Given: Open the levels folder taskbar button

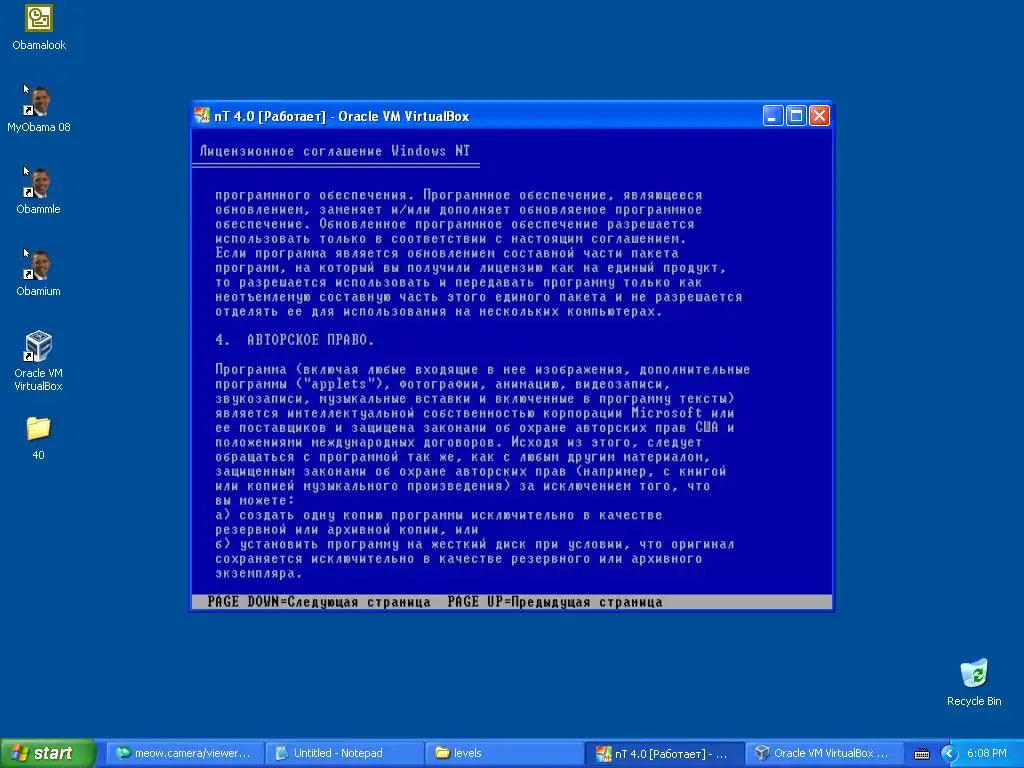Looking at the screenshot, I should [504, 753].
